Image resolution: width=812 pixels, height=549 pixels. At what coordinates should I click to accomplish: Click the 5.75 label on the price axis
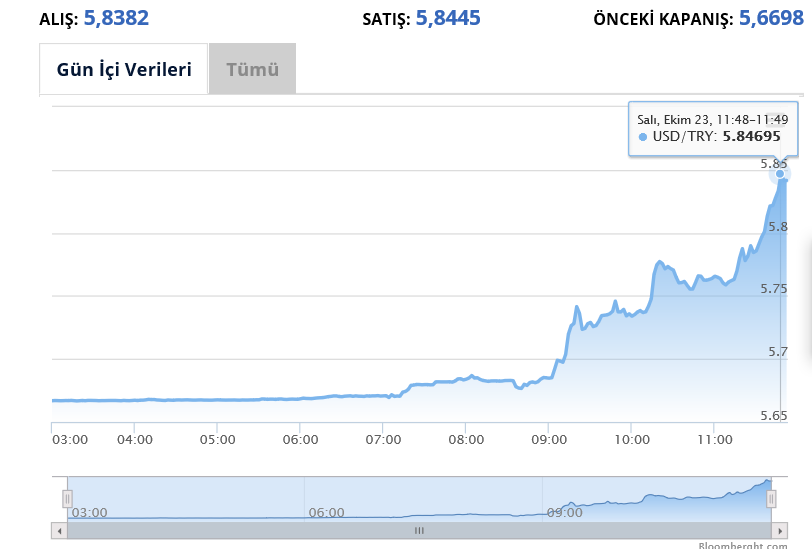773,288
